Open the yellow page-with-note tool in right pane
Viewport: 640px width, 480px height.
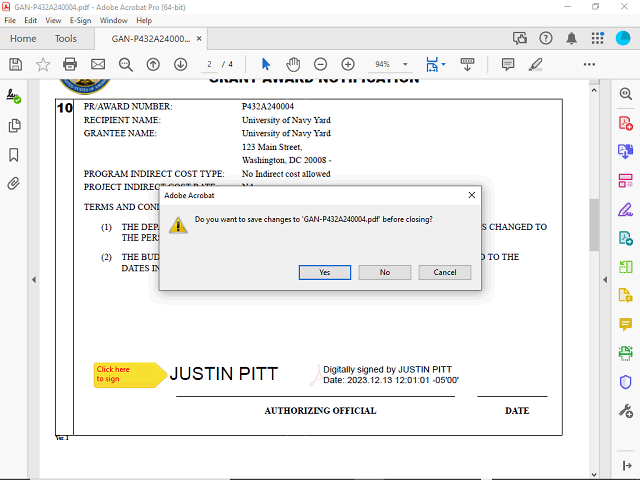tap(626, 295)
